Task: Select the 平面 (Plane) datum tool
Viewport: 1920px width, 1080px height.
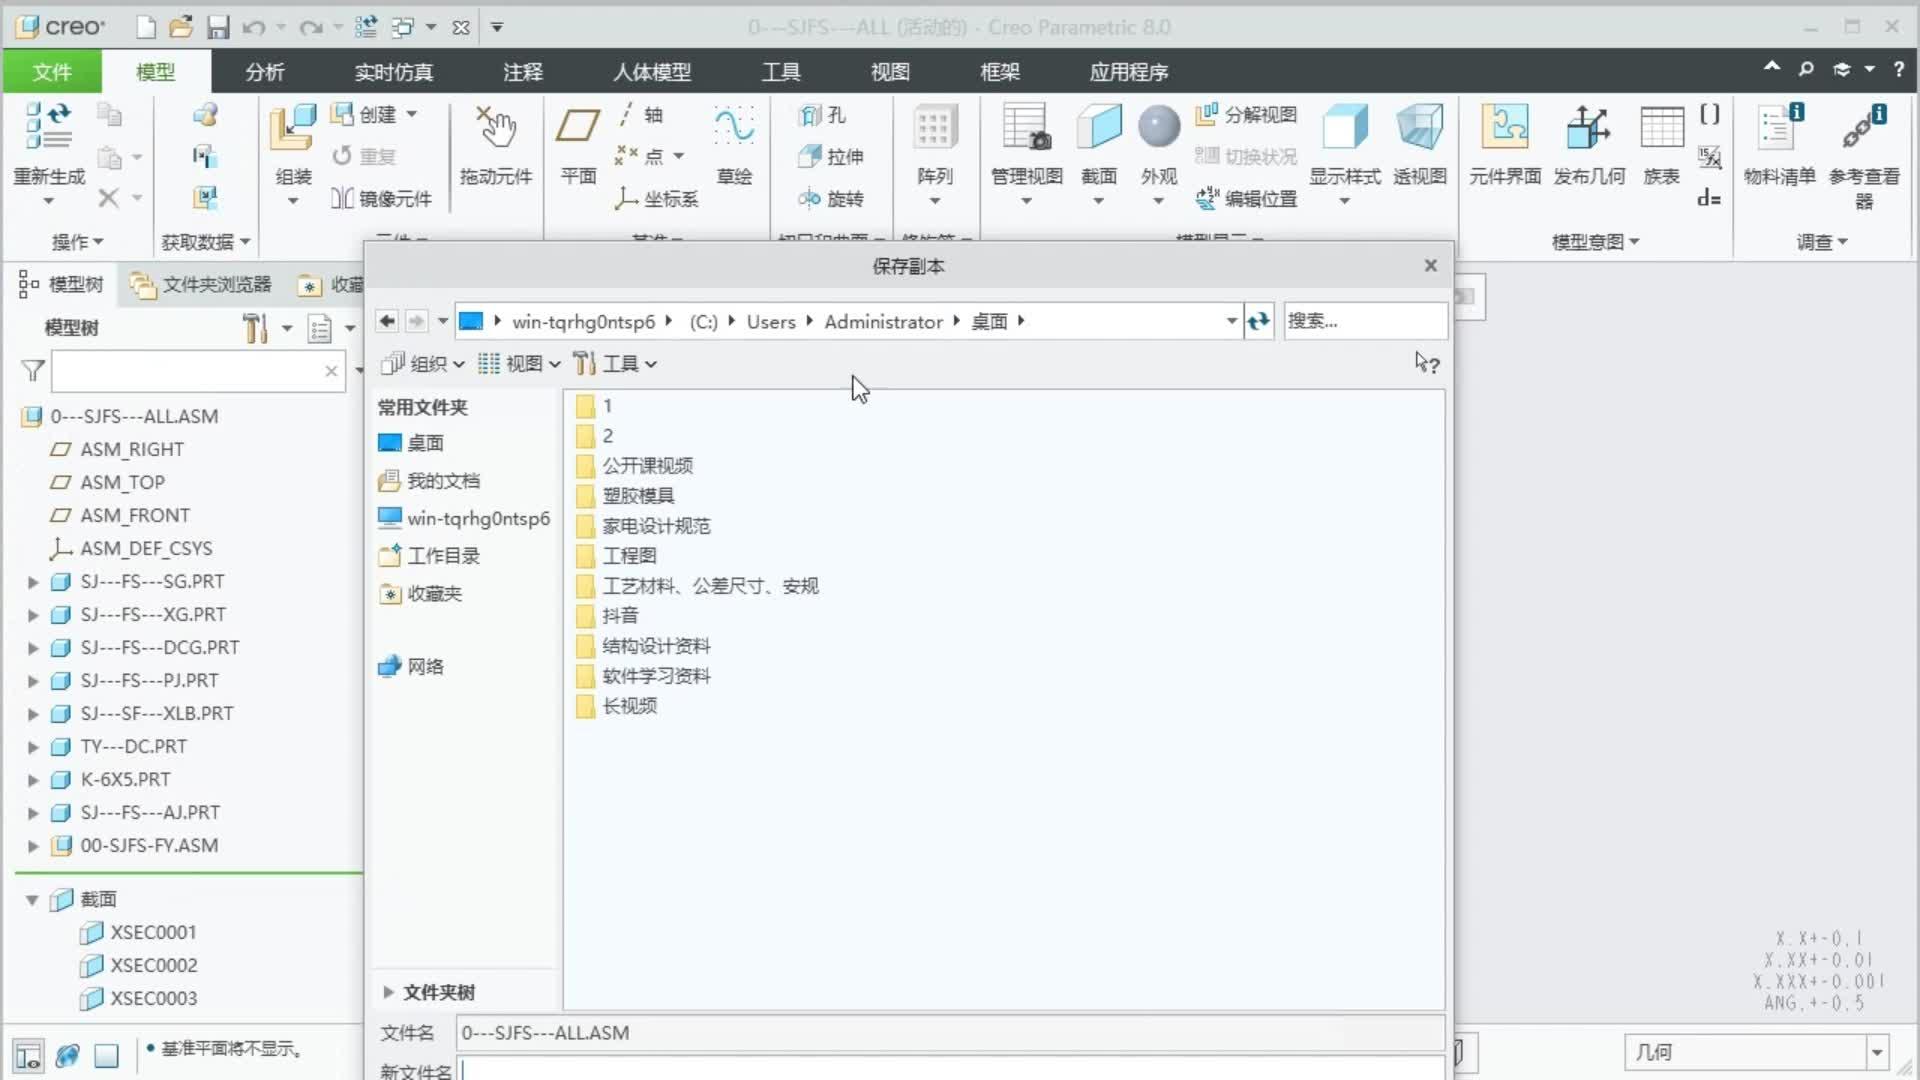Action: point(578,145)
